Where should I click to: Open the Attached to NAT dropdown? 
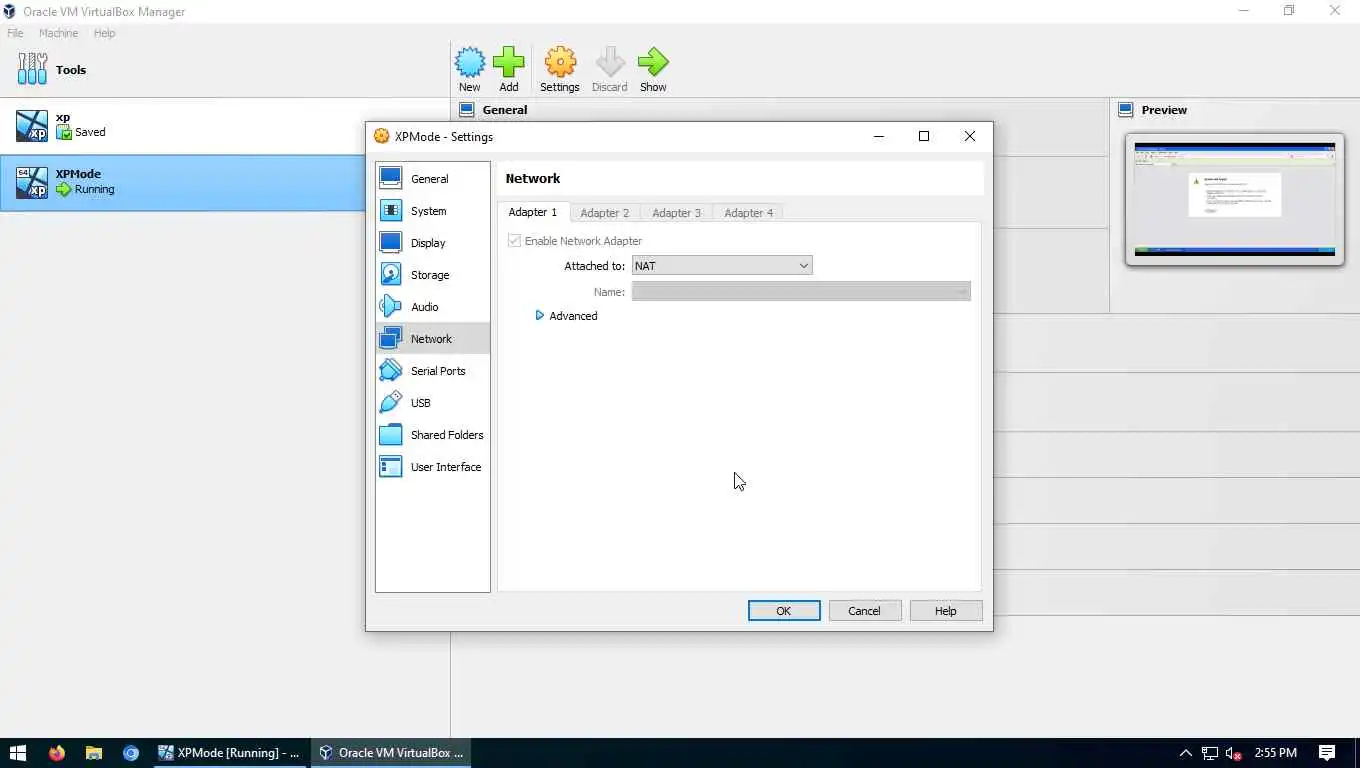721,266
